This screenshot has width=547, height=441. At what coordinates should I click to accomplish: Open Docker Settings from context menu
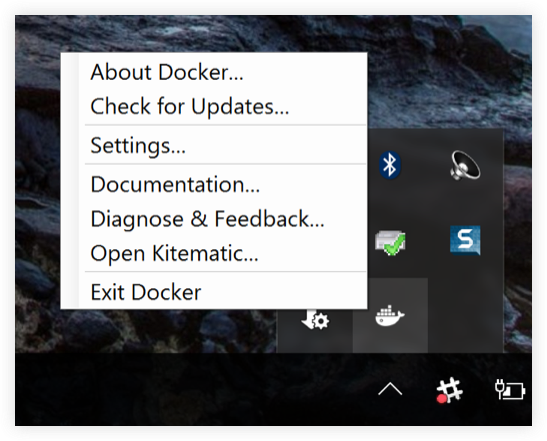coord(214,145)
